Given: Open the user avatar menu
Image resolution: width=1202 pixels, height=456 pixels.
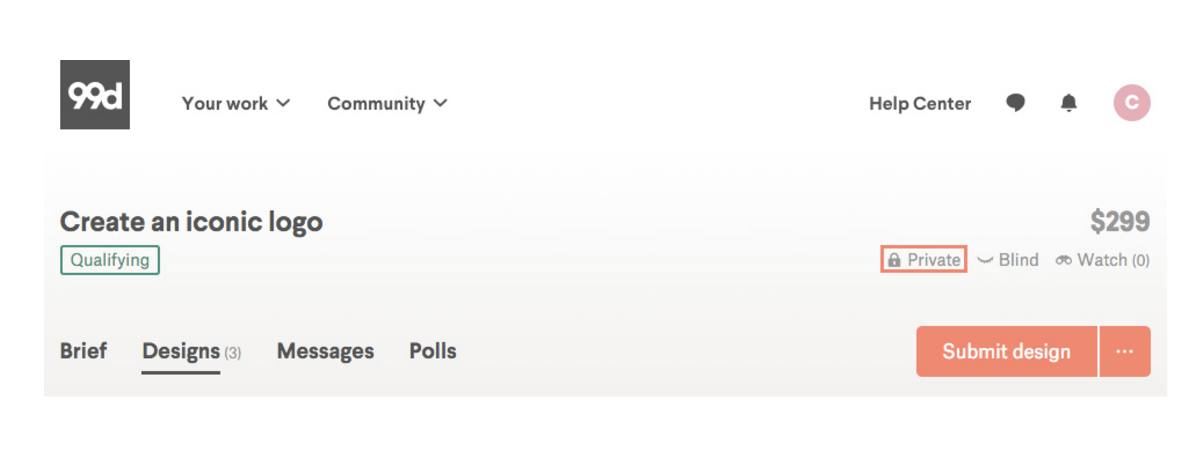Looking at the screenshot, I should pyautogui.click(x=1132, y=102).
